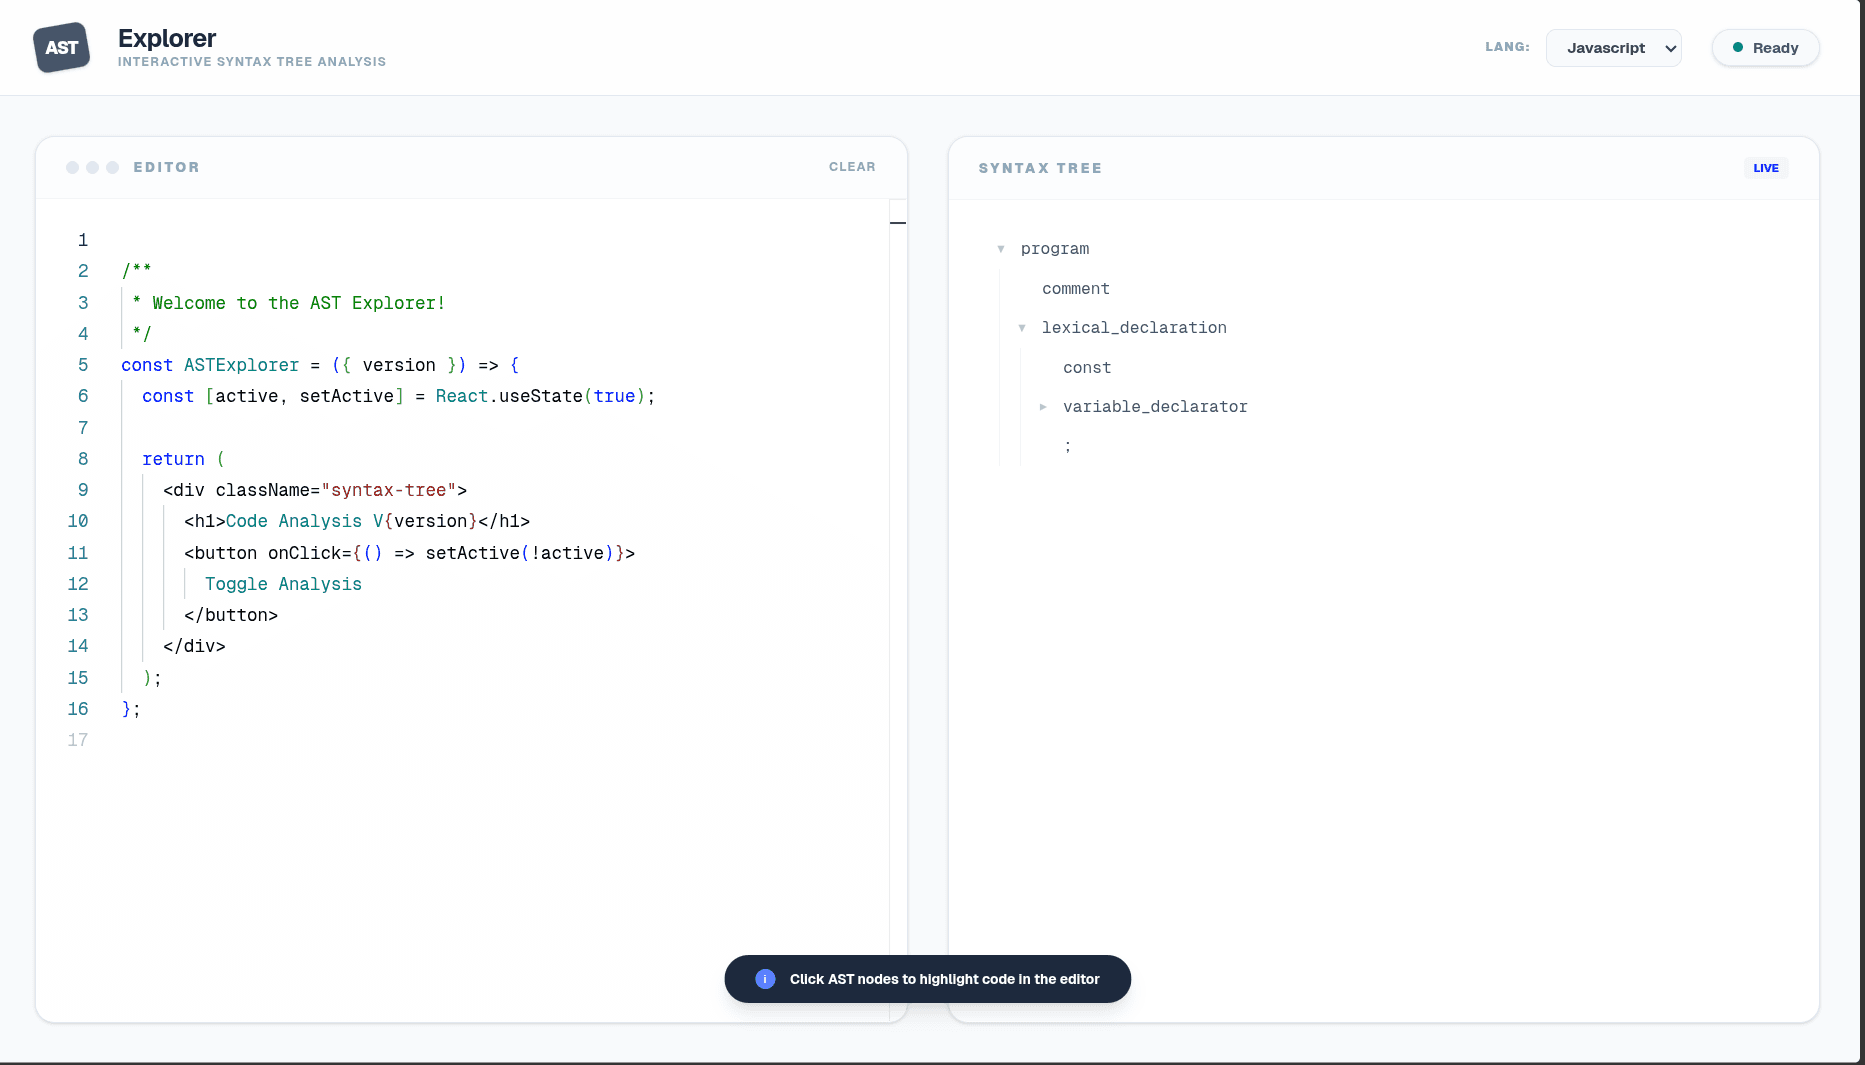Image resolution: width=1865 pixels, height=1065 pixels.
Task: Click the Explorer title heading
Action: [x=167, y=38]
